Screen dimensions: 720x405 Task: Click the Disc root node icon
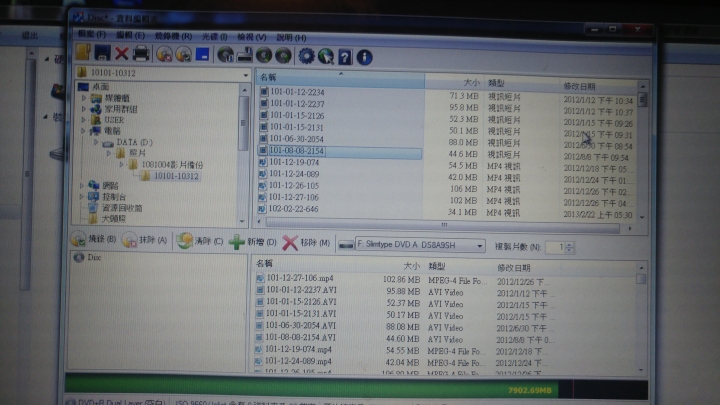pos(79,257)
